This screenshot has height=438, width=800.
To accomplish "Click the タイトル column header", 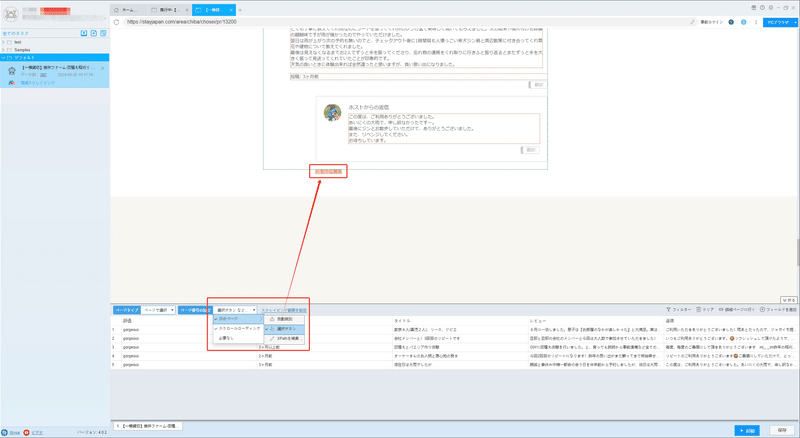I will tap(460, 321).
